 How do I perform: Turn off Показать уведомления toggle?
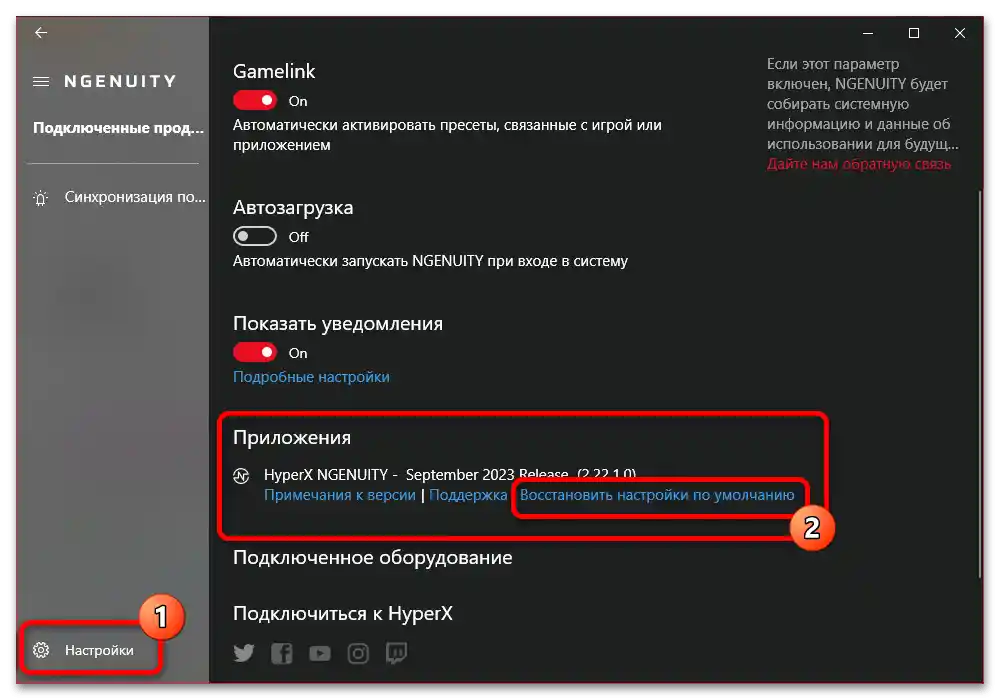pos(254,352)
